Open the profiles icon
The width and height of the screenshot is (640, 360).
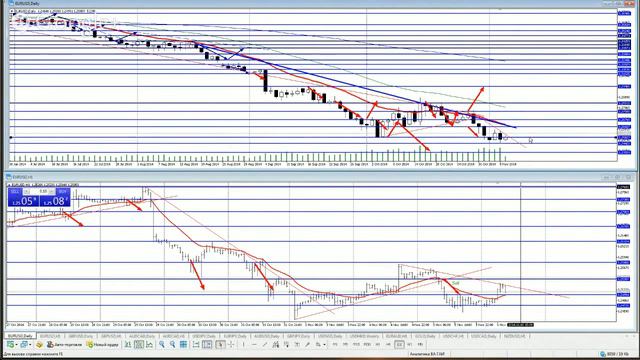(x=24, y=344)
